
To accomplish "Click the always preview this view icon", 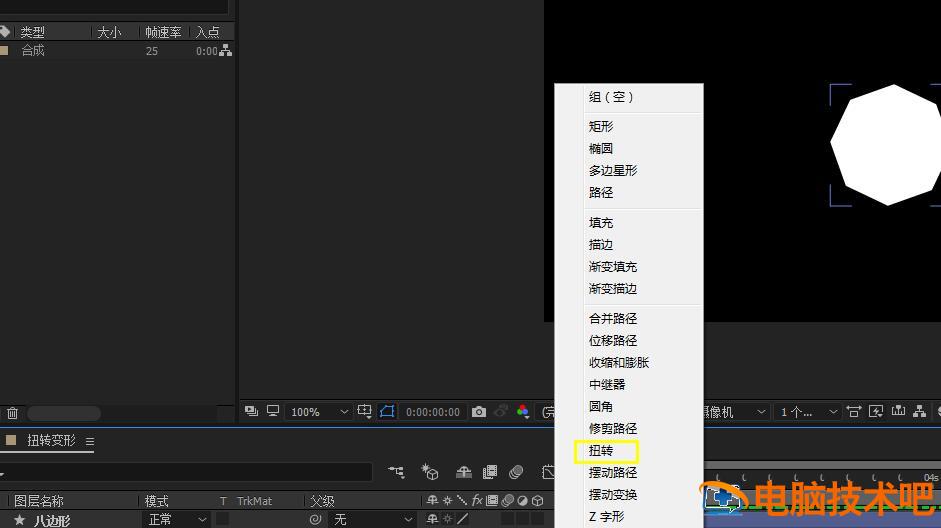I will pos(250,412).
